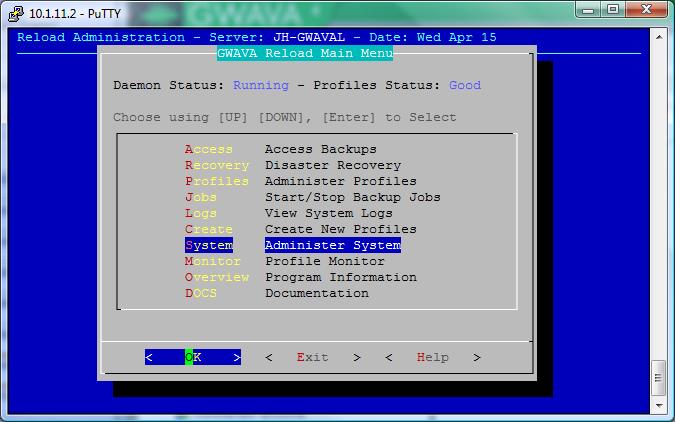
Task: Click 'View System Logs' text
Action: pos(328,213)
